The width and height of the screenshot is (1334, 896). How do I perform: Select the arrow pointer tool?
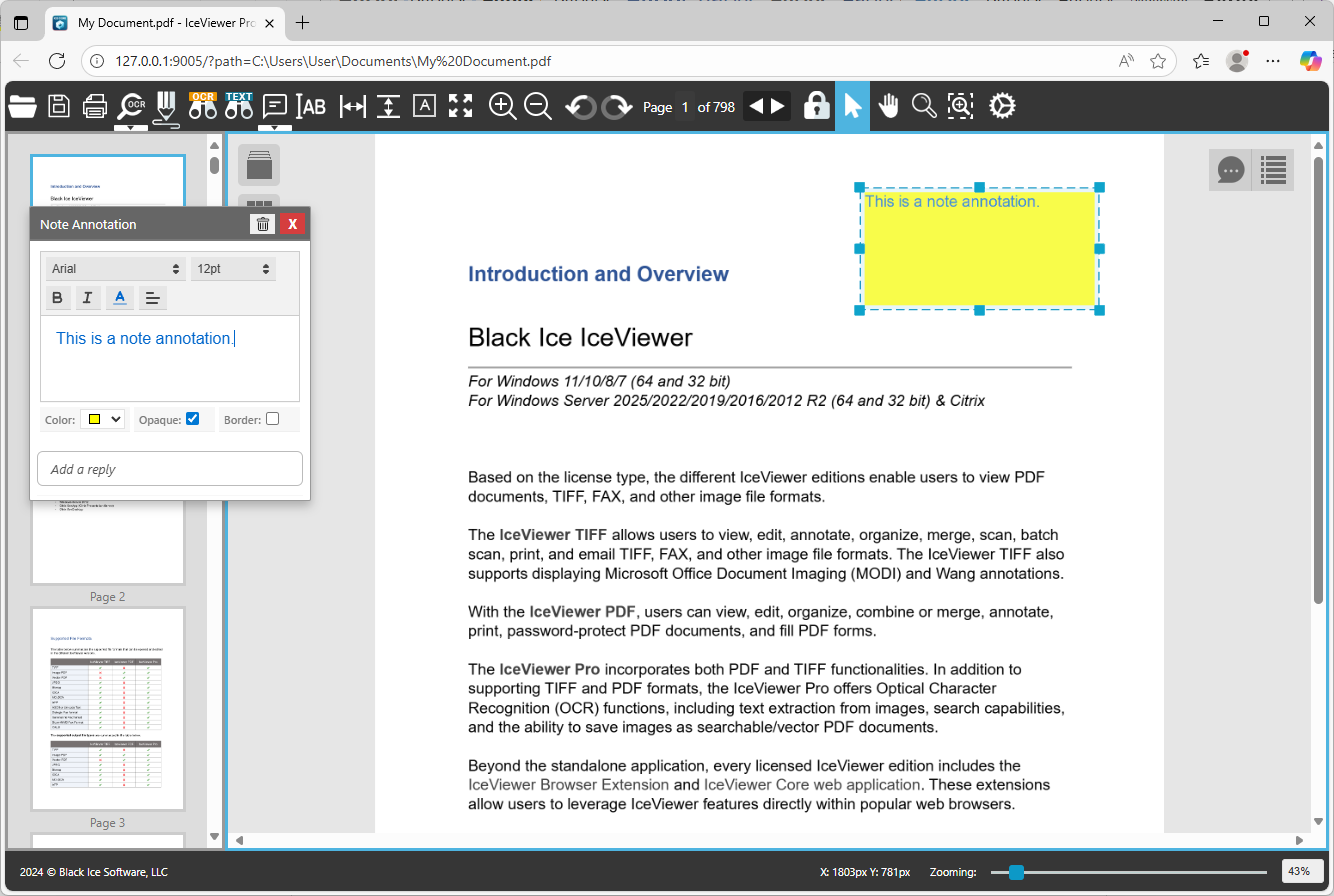[x=852, y=106]
